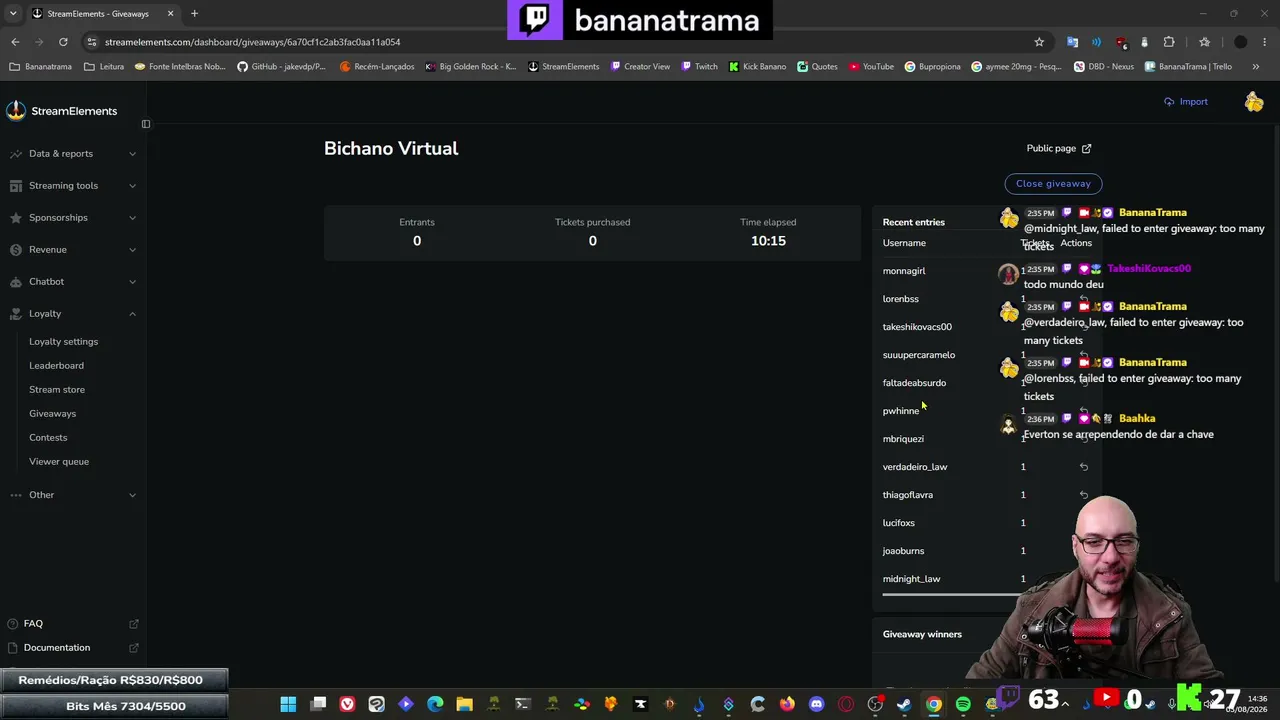Click the StreamElements logo in the sidebar

(61, 111)
